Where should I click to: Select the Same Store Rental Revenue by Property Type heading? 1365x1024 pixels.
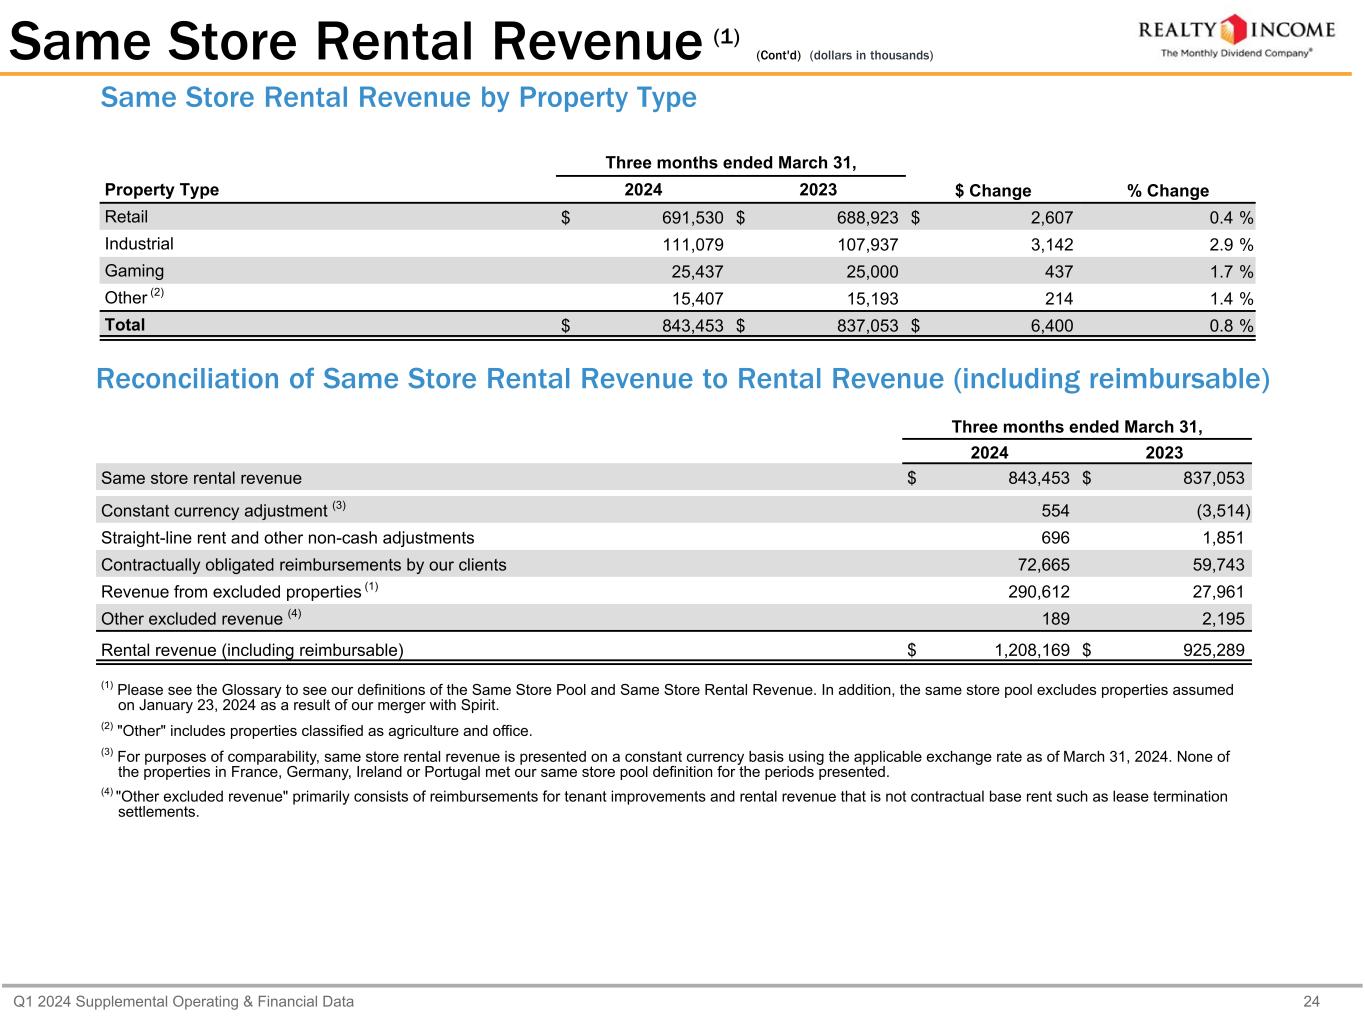pos(398,98)
